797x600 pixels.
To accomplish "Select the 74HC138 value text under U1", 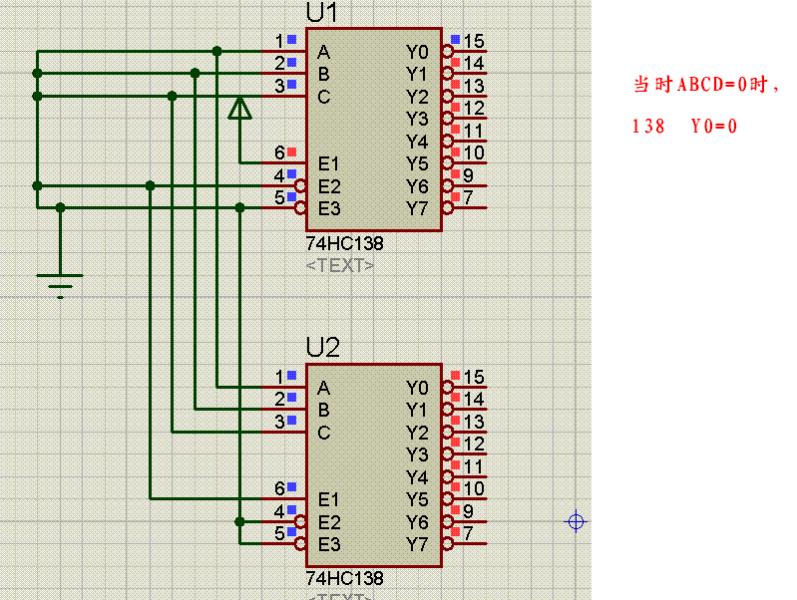I will pyautogui.click(x=344, y=244).
